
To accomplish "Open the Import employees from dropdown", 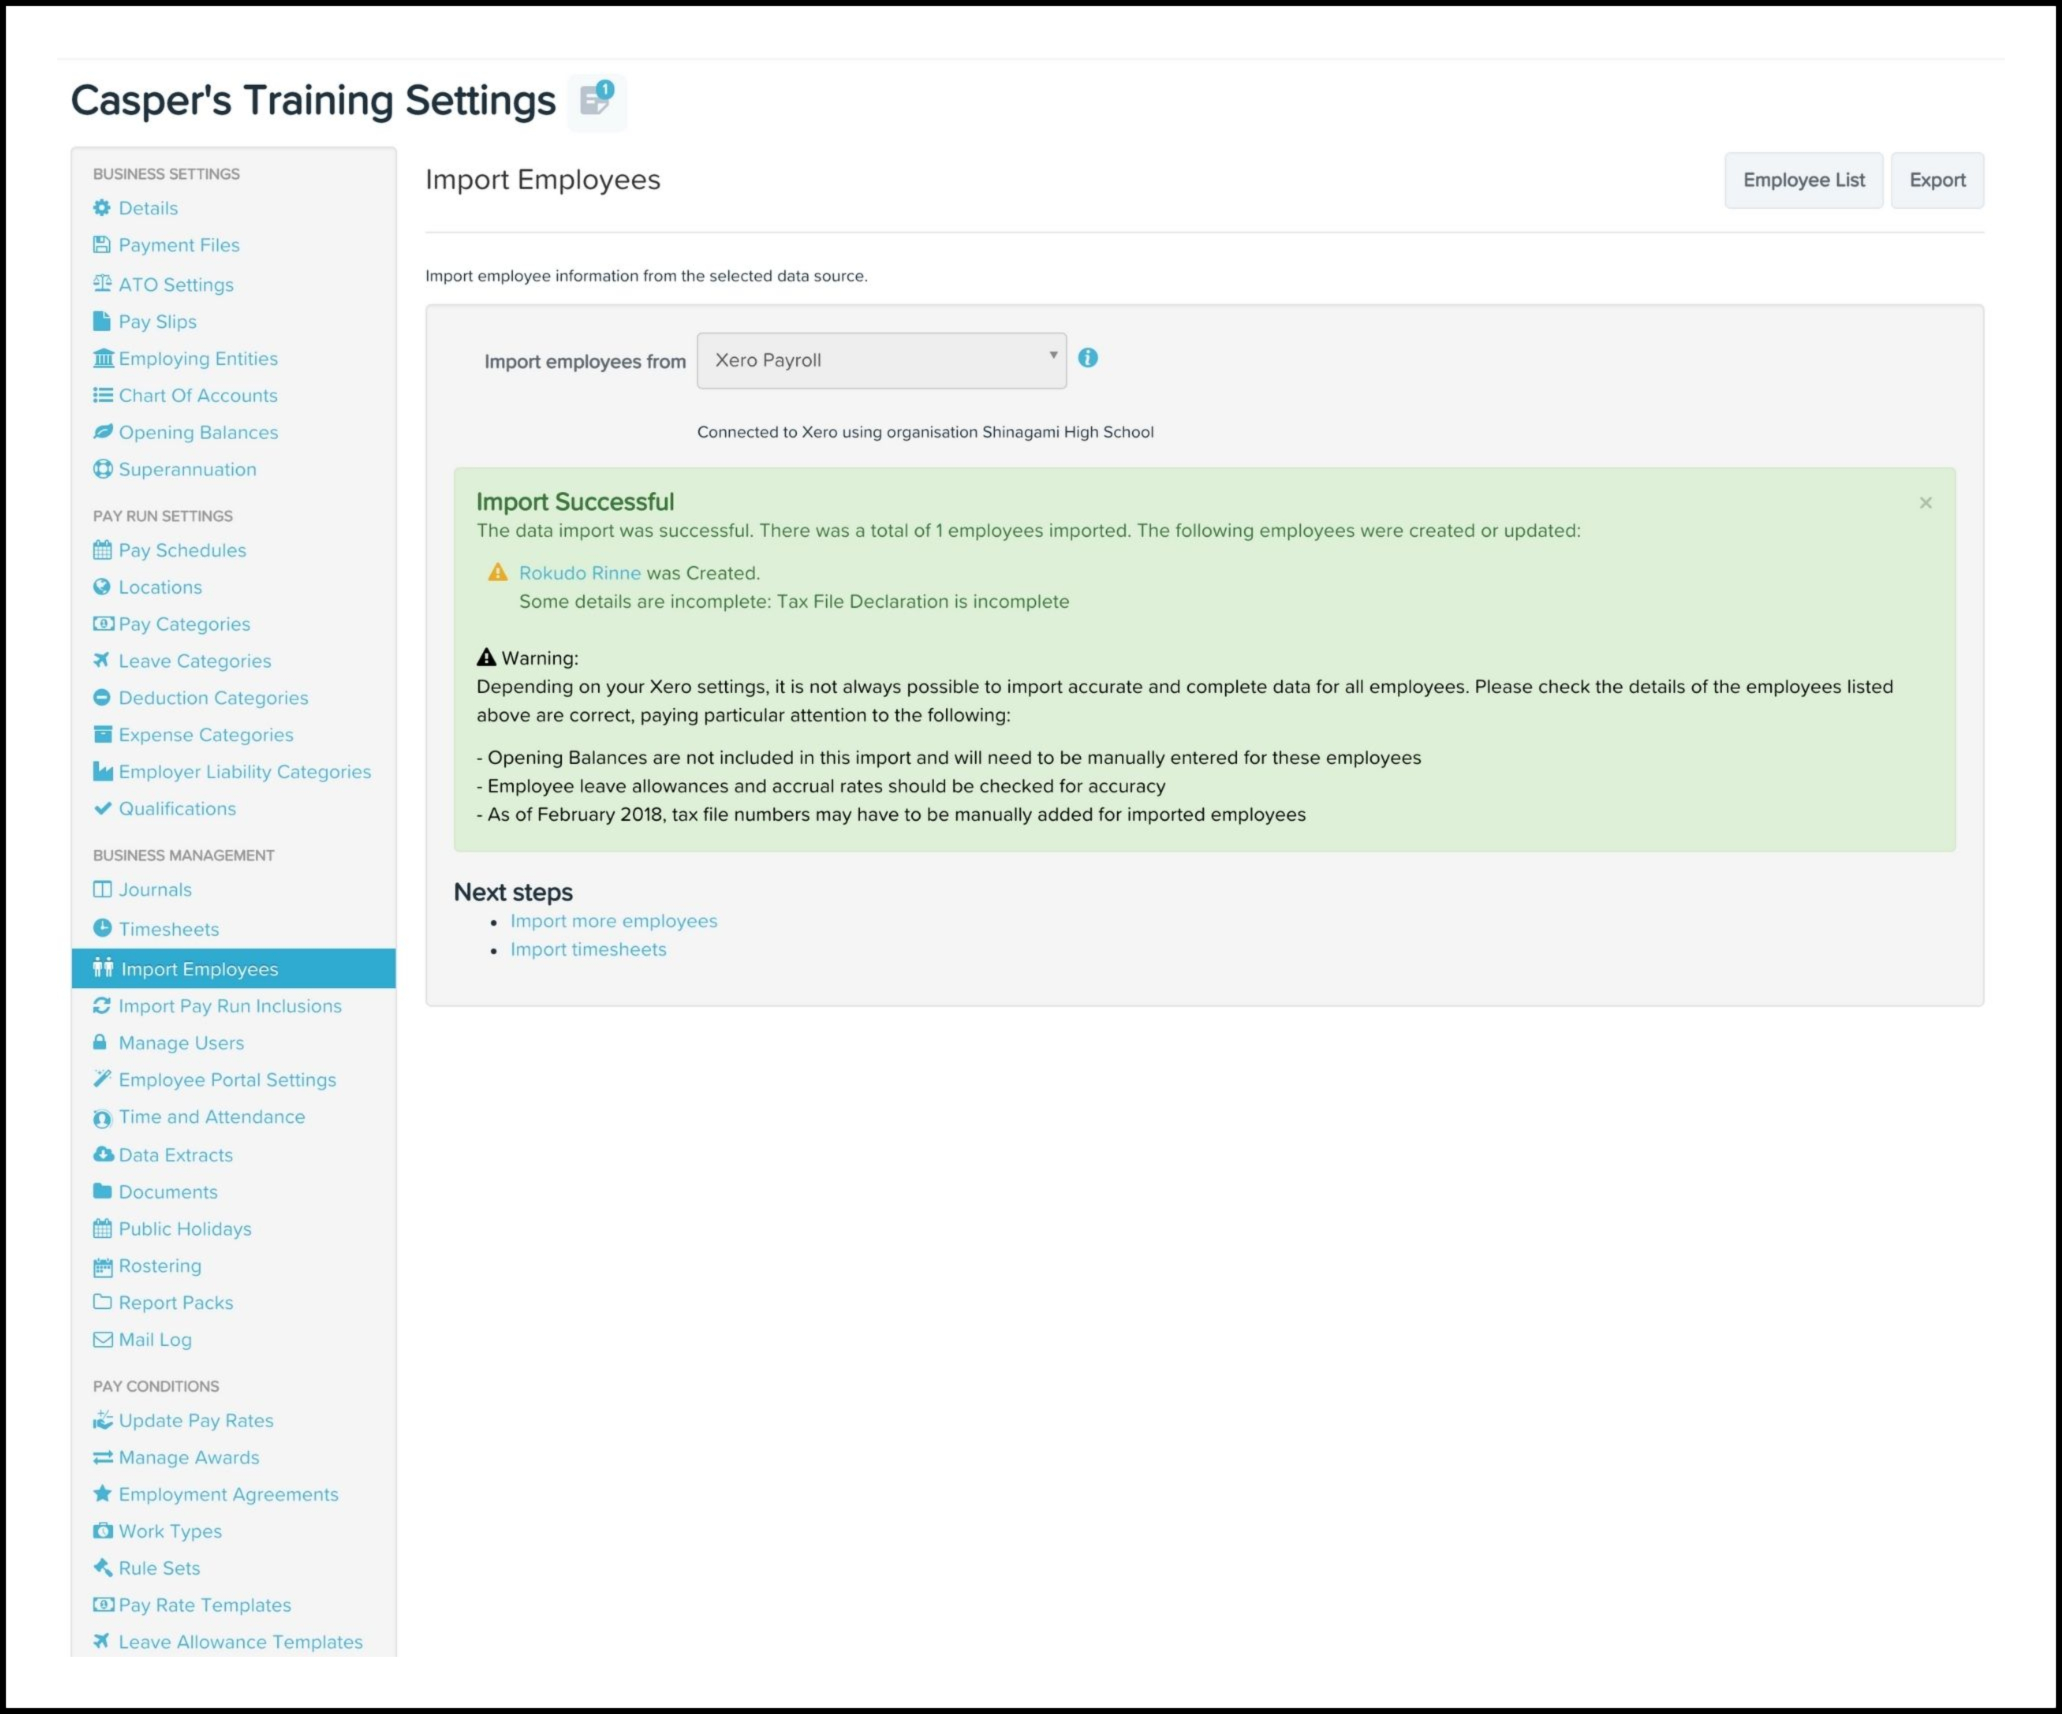I will click(x=881, y=361).
